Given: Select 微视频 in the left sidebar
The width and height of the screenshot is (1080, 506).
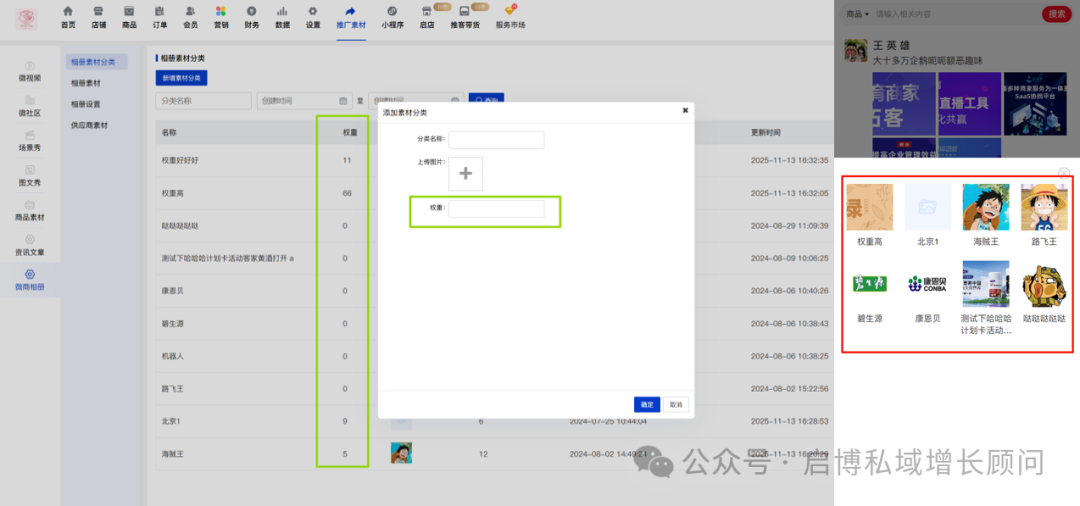Looking at the screenshot, I should 30,71.
